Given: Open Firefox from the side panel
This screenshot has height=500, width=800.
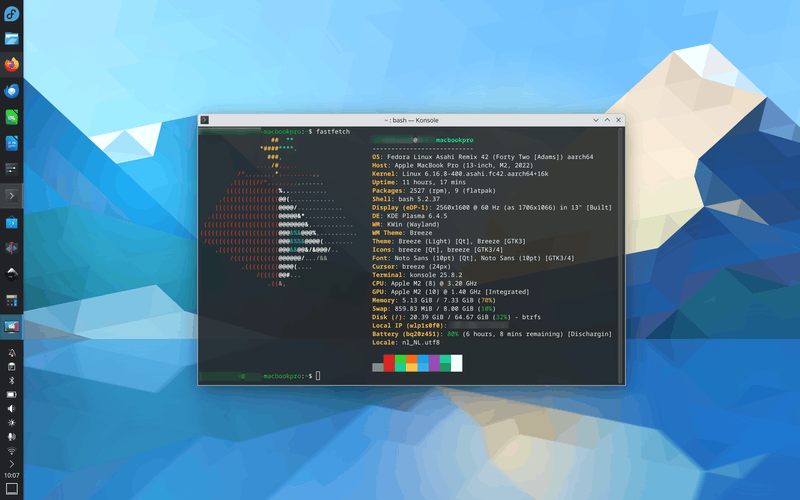Looking at the screenshot, I should coord(11,65).
